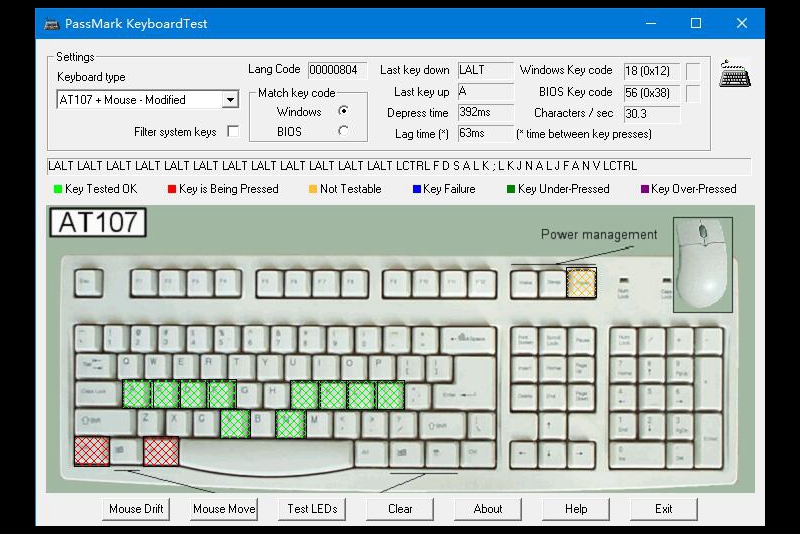800x534 pixels.
Task: Click the green-hatched J key
Action: point(305,394)
